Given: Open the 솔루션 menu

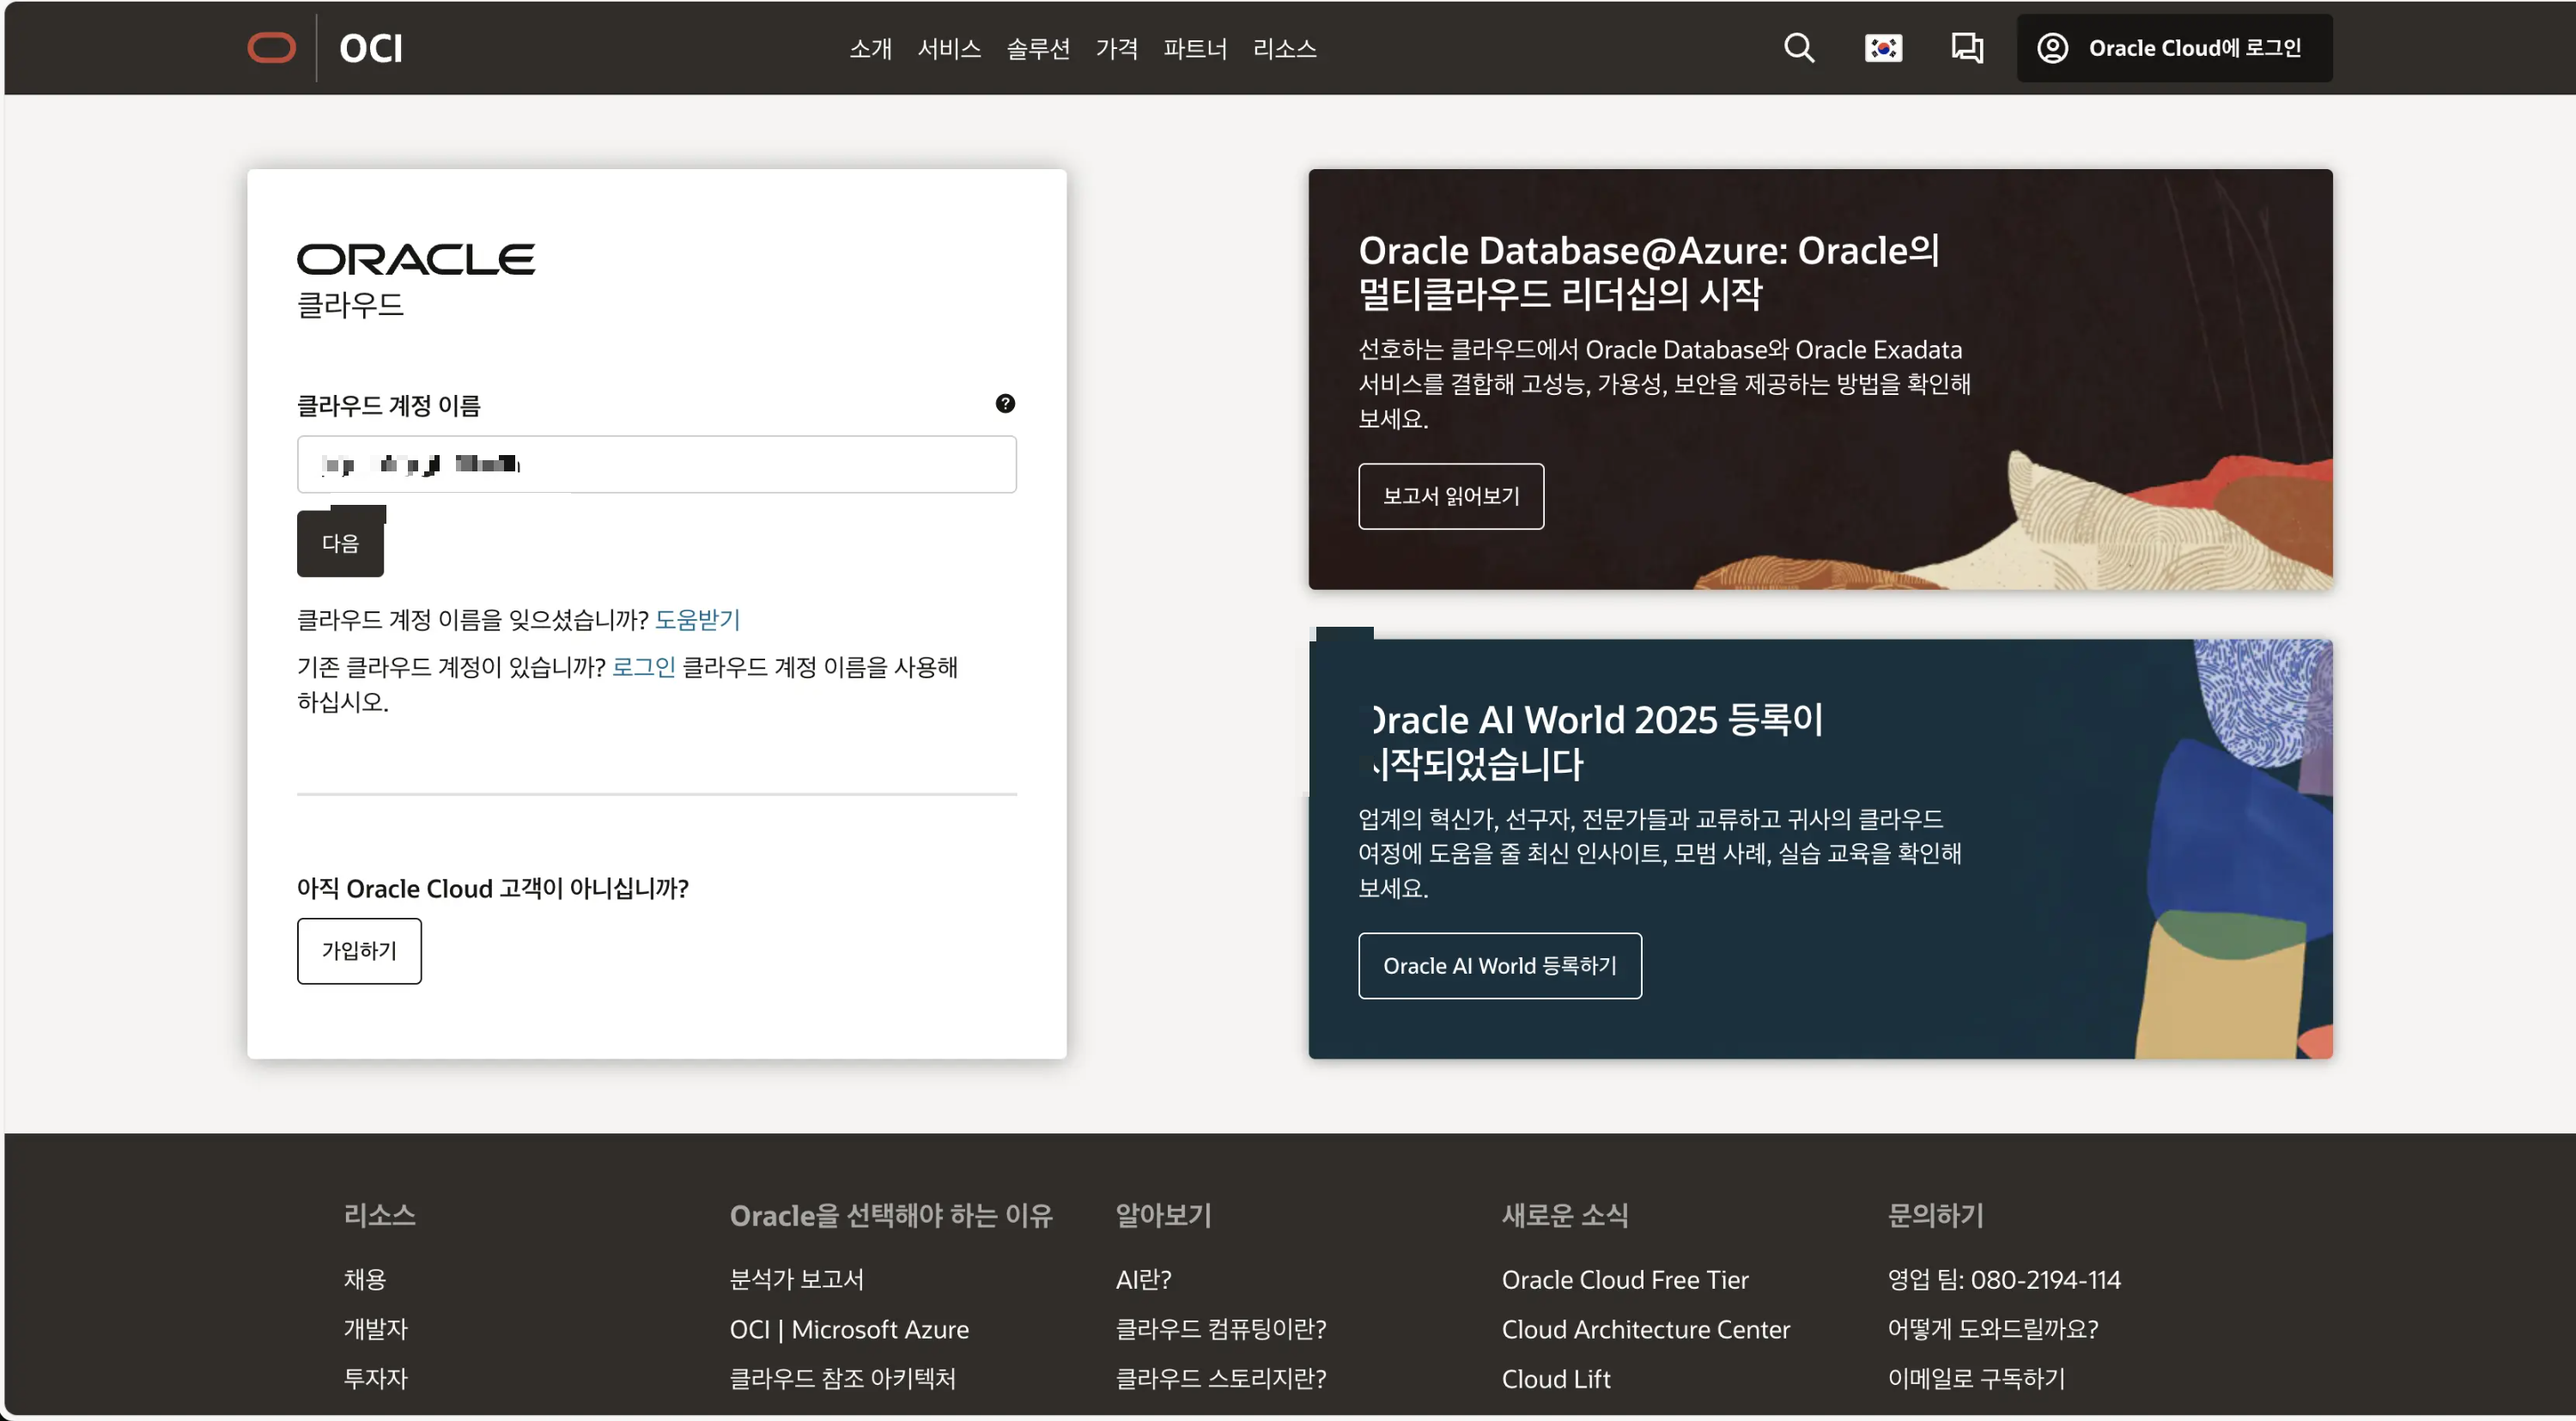Looking at the screenshot, I should [1038, 49].
